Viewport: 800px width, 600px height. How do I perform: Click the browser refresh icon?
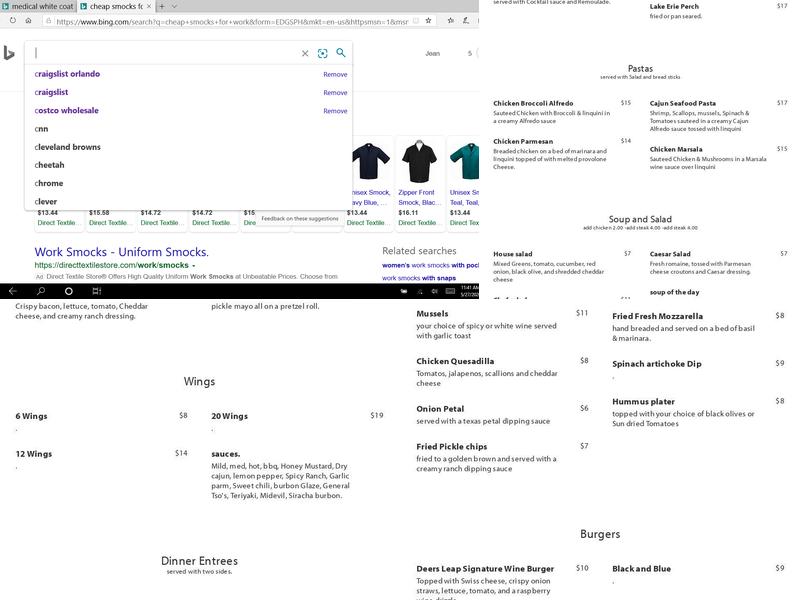(x=10, y=21)
